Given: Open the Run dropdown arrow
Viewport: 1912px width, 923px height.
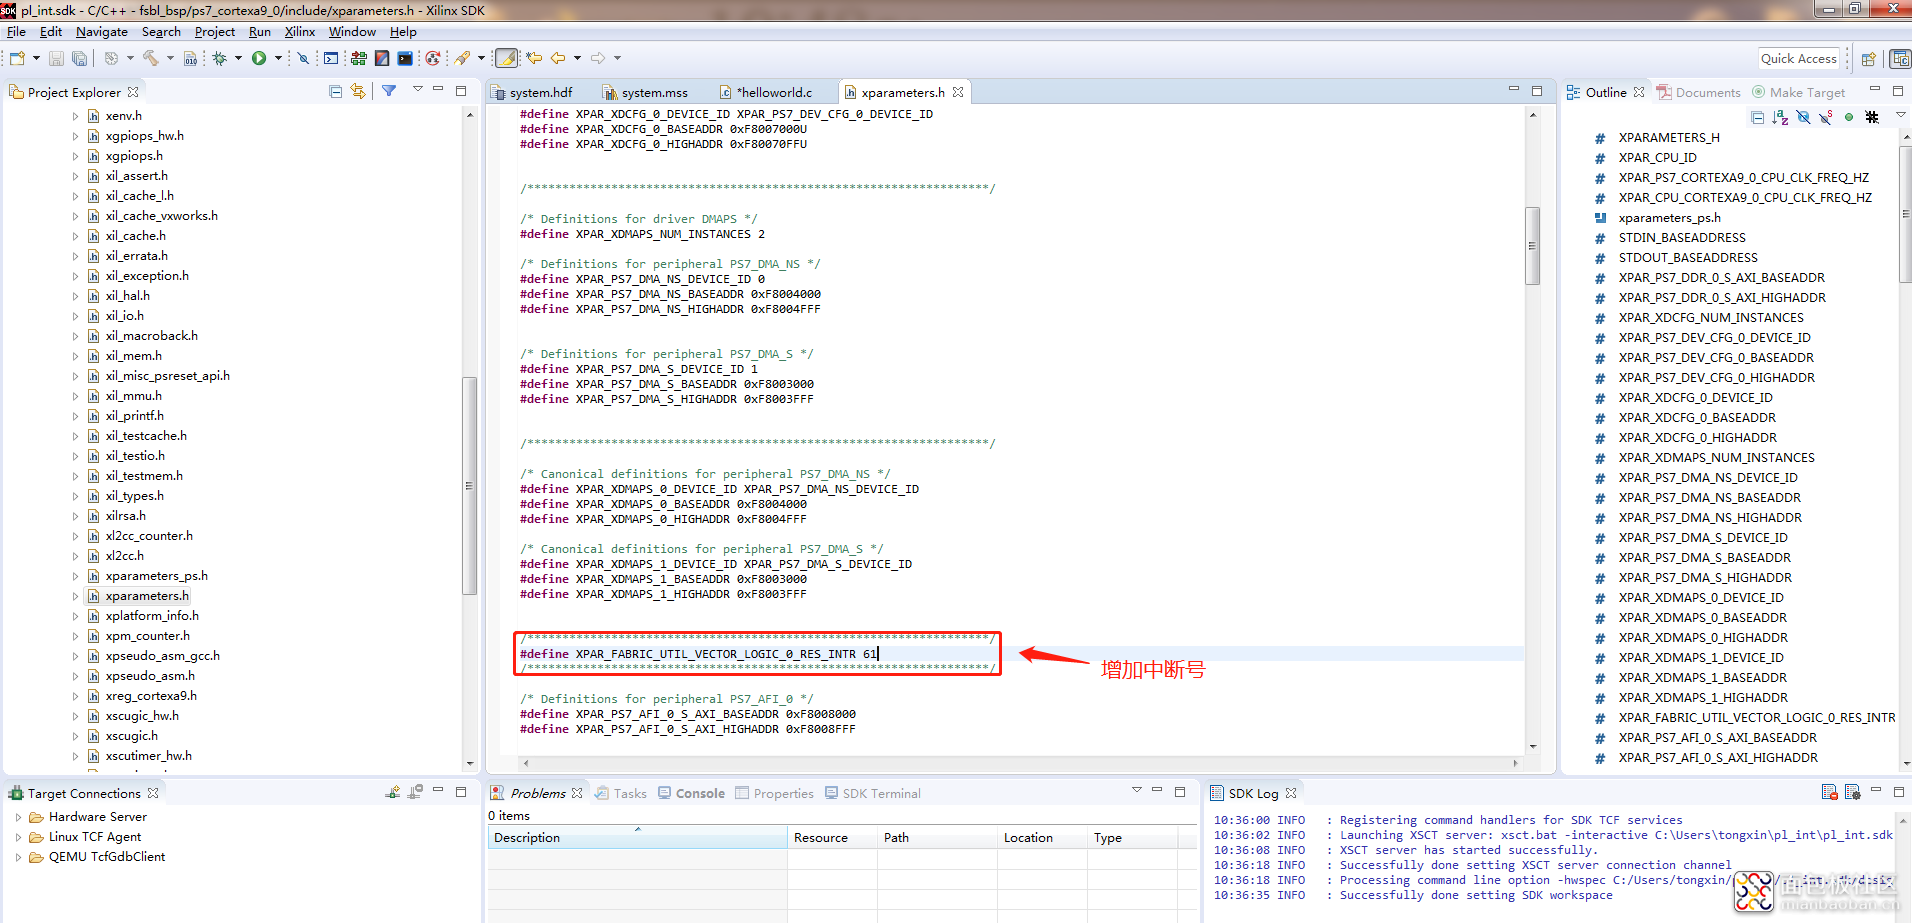Looking at the screenshot, I should (278, 58).
